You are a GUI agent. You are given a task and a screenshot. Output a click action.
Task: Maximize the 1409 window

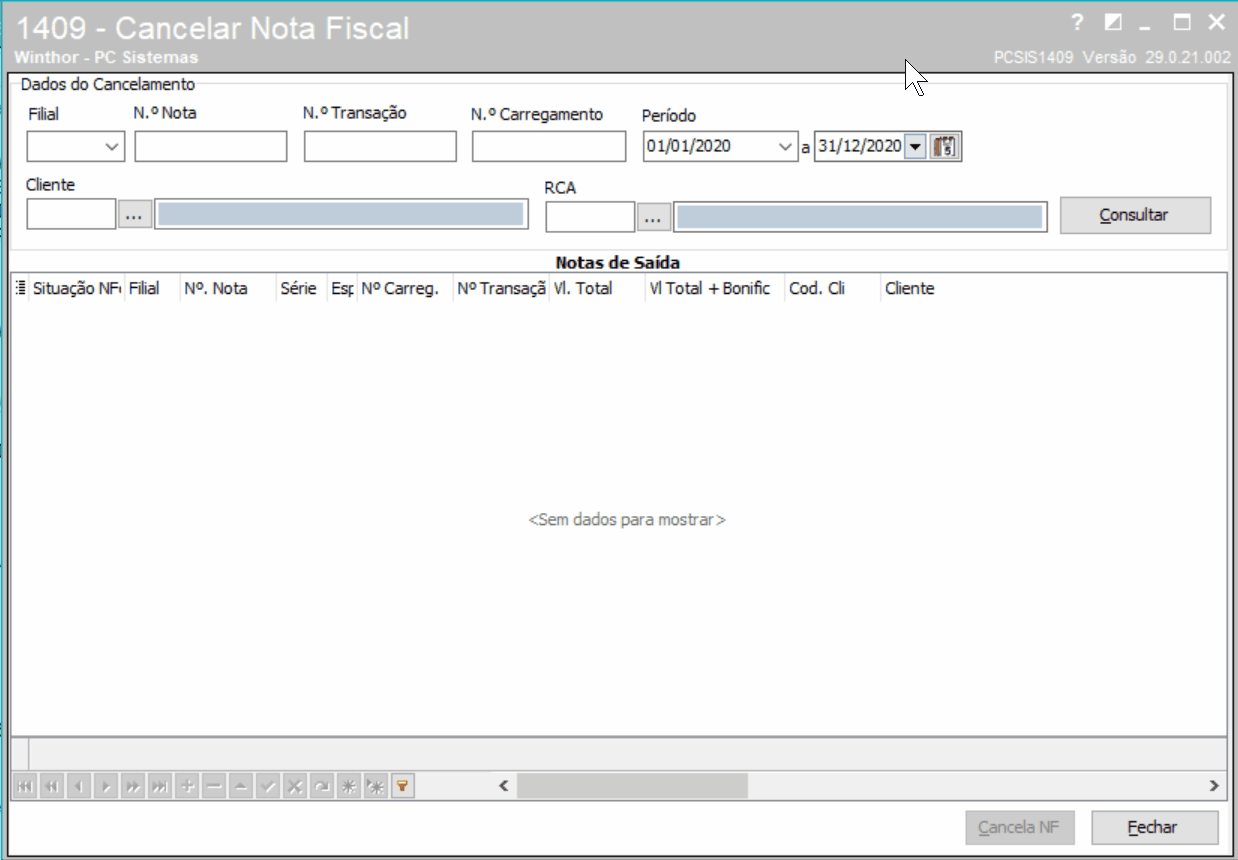1182,22
